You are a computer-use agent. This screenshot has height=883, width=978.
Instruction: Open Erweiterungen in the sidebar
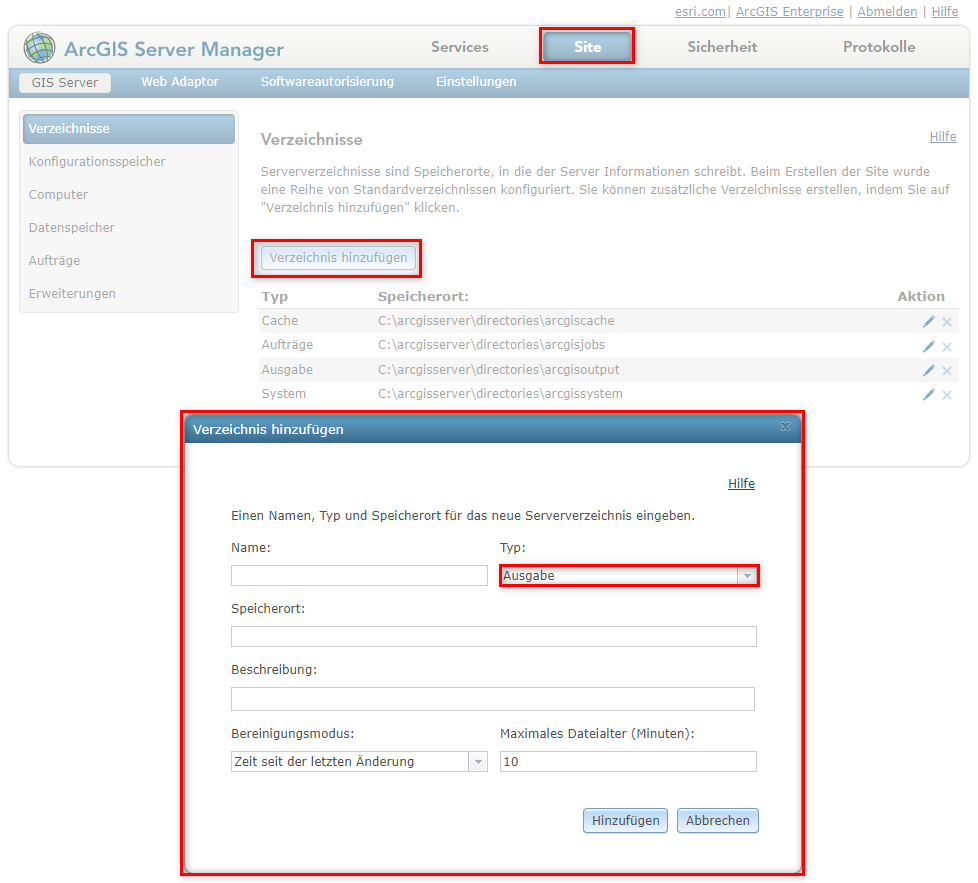72,294
